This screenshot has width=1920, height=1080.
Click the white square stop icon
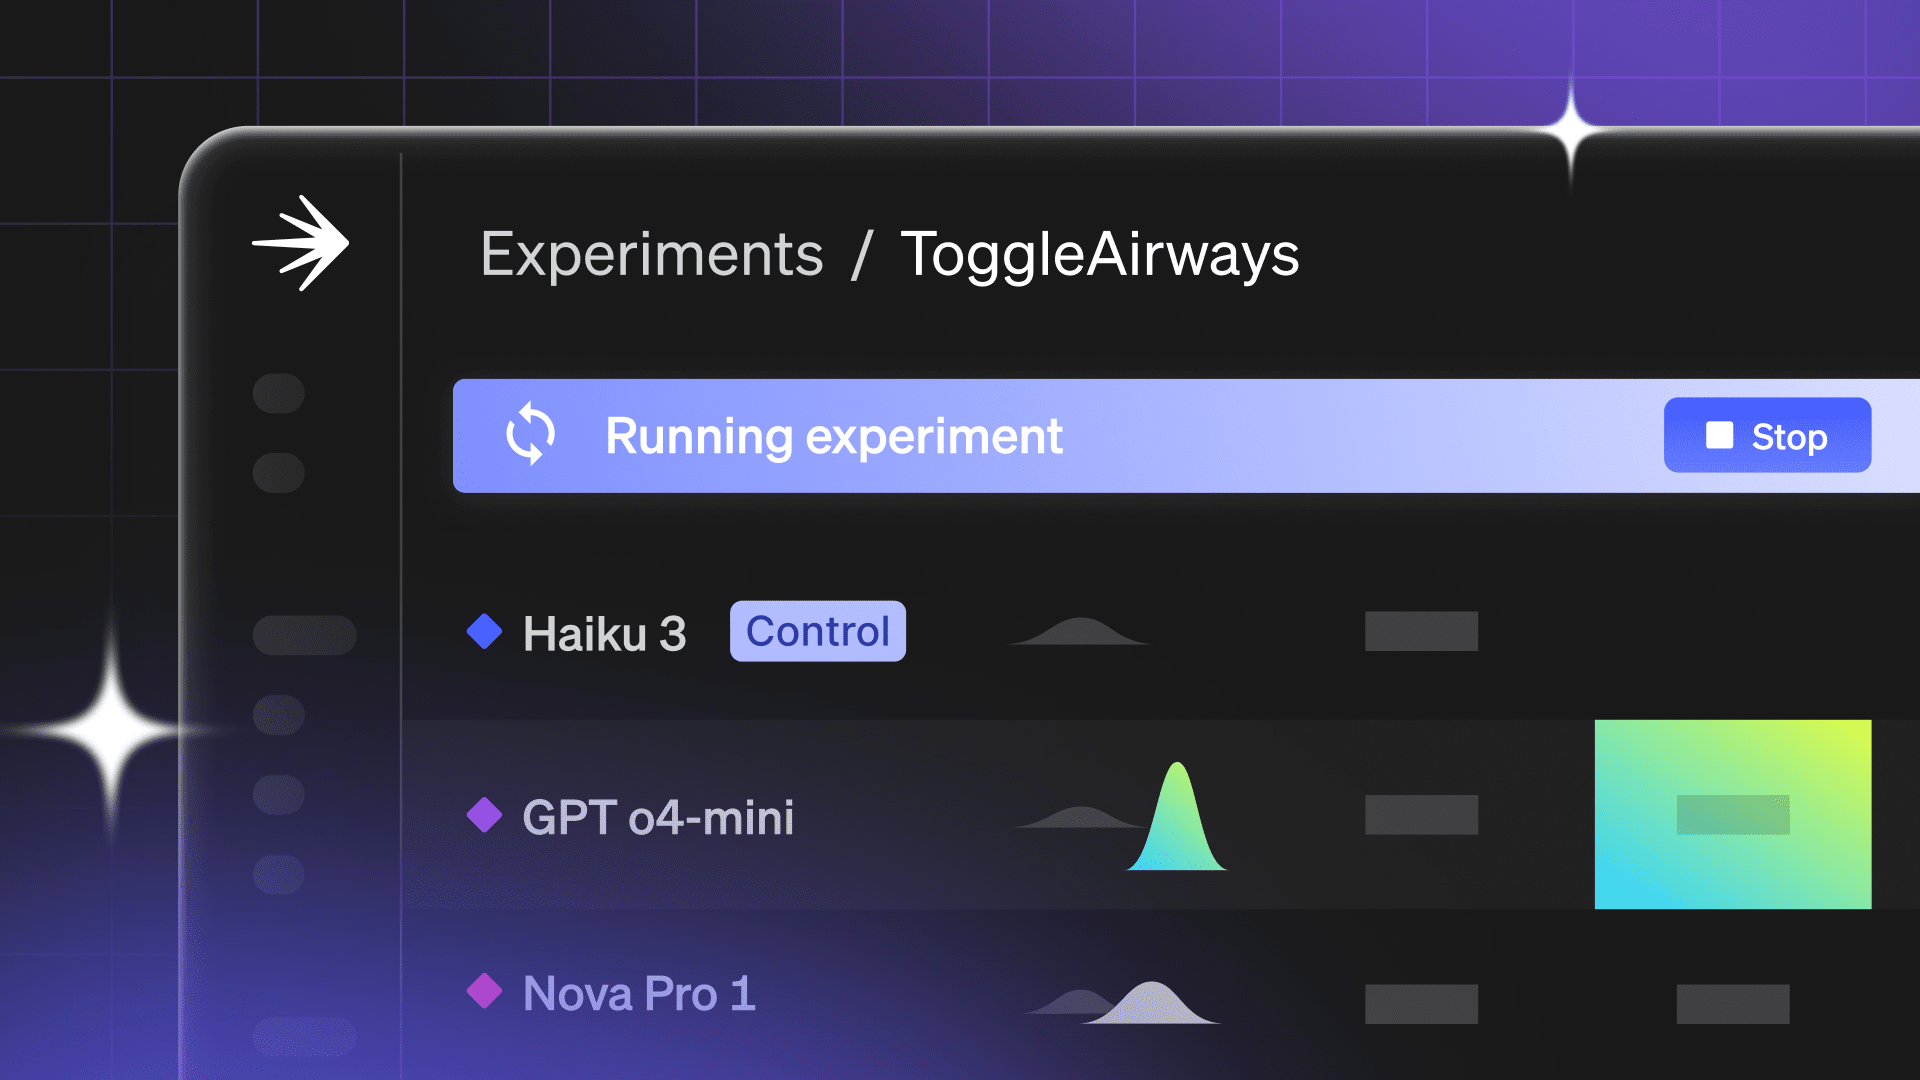pyautogui.click(x=1719, y=435)
